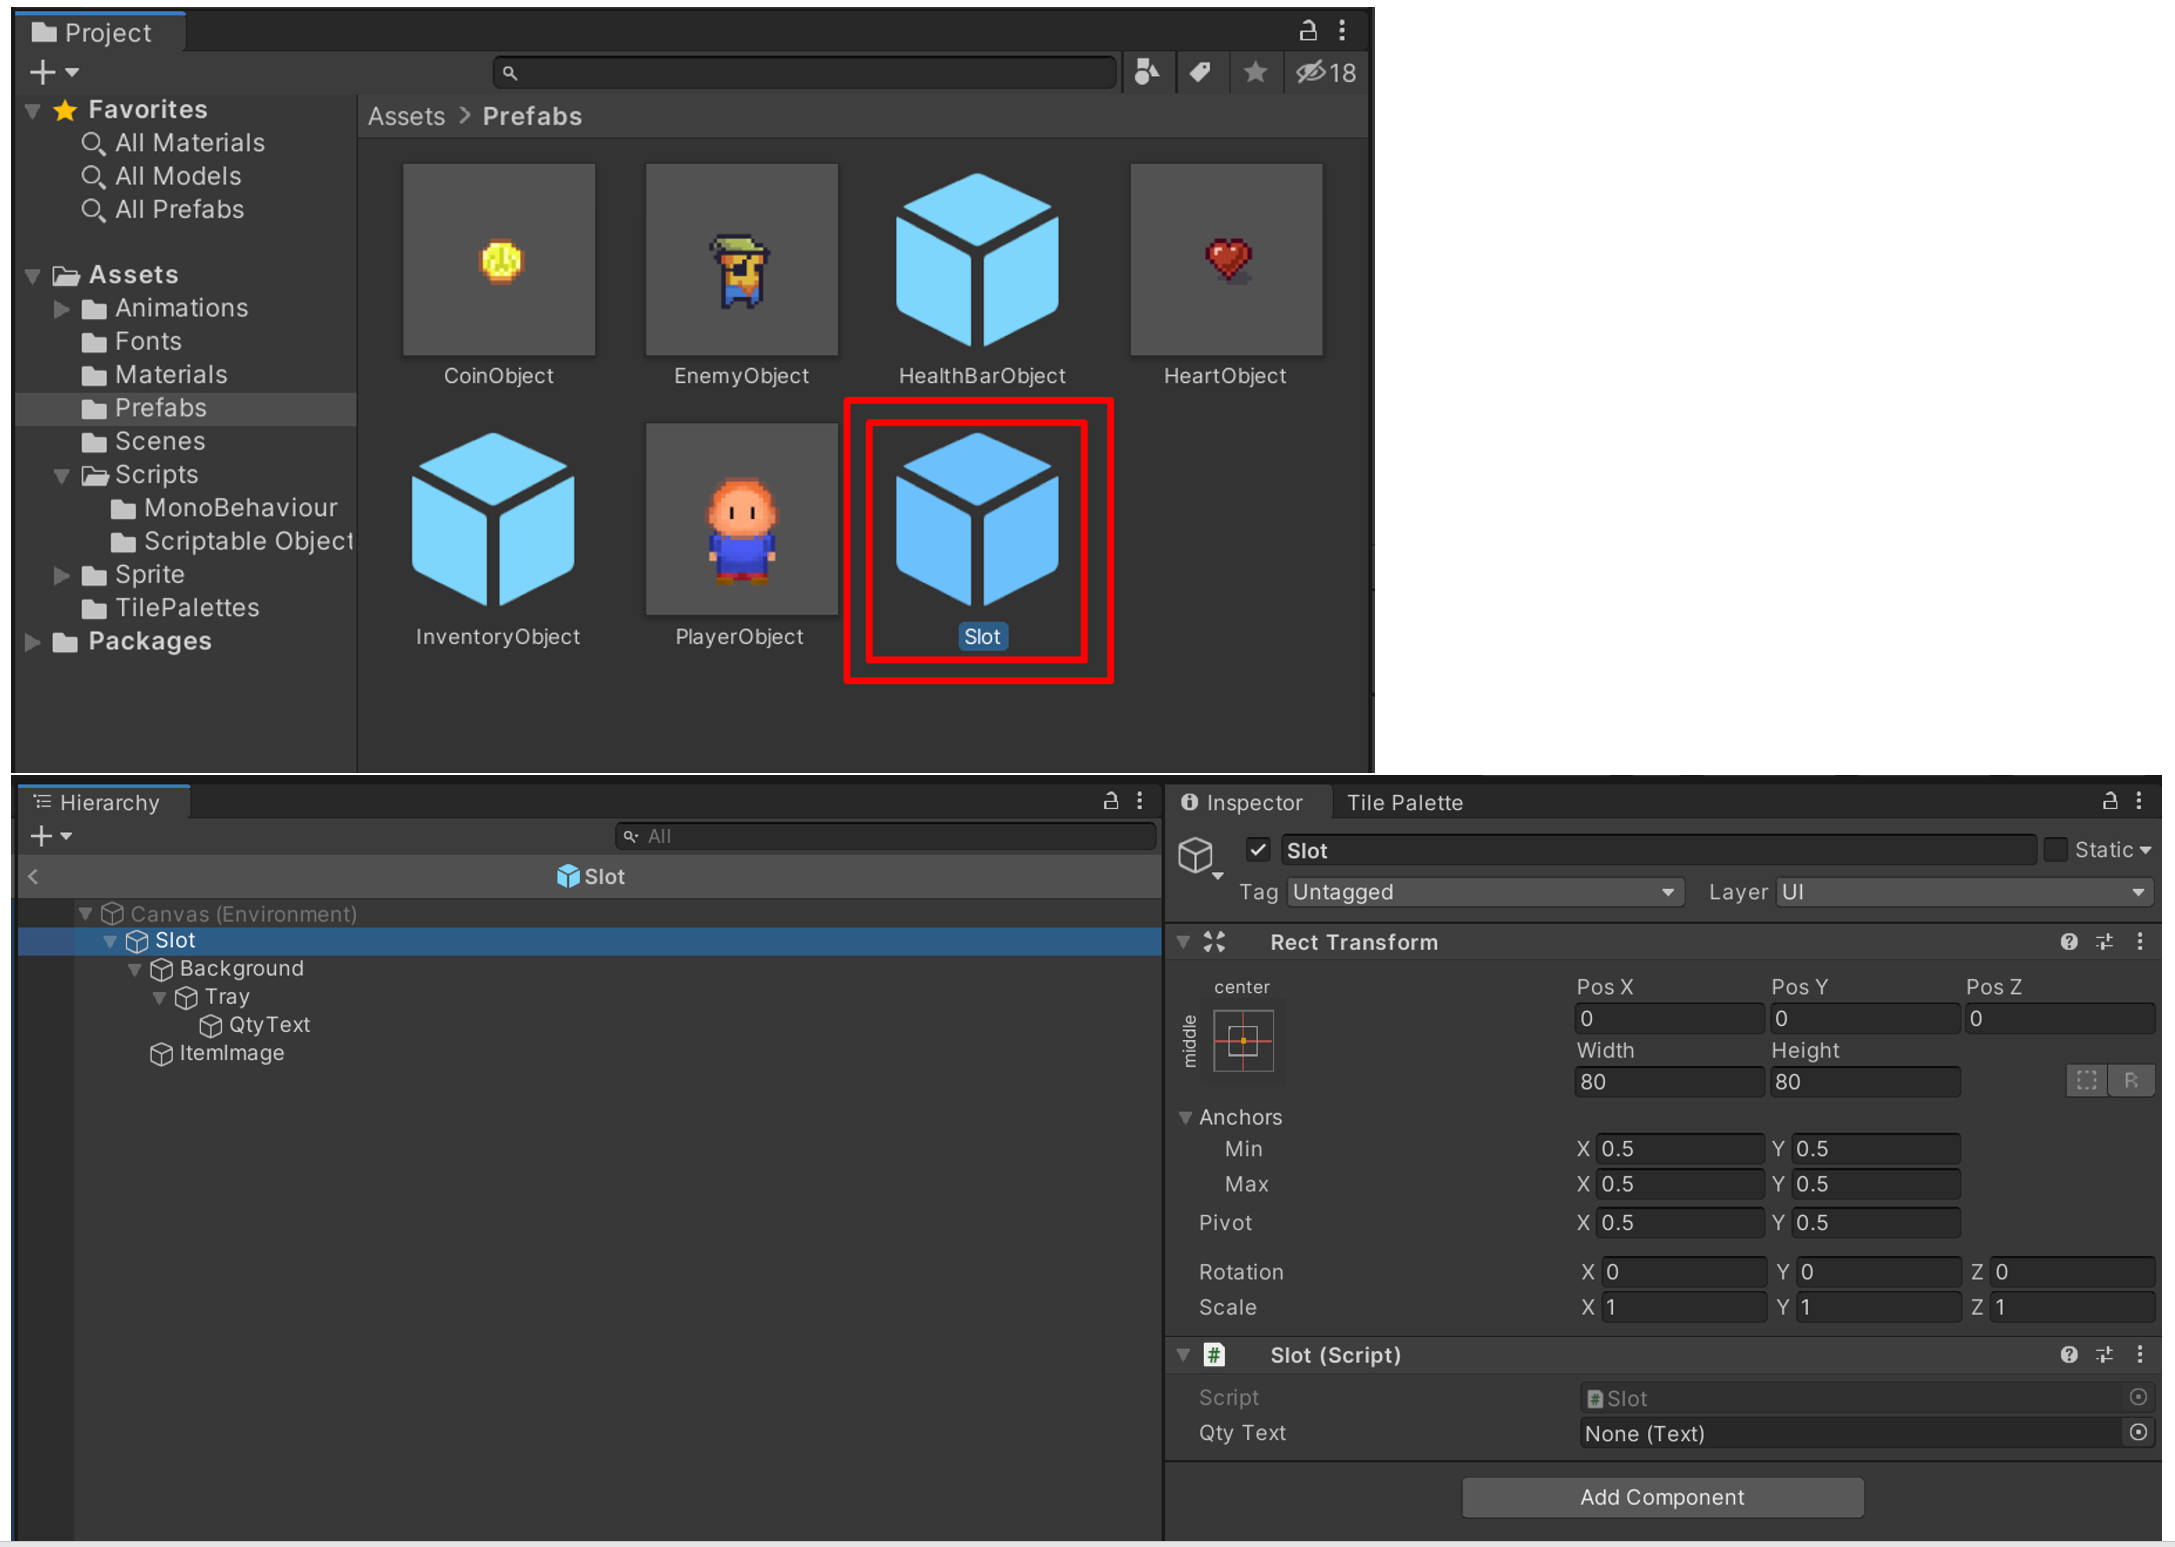This screenshot has width=2175, height=1547.
Task: Toggle Slot active checkbox in Inspector
Action: tap(1258, 850)
